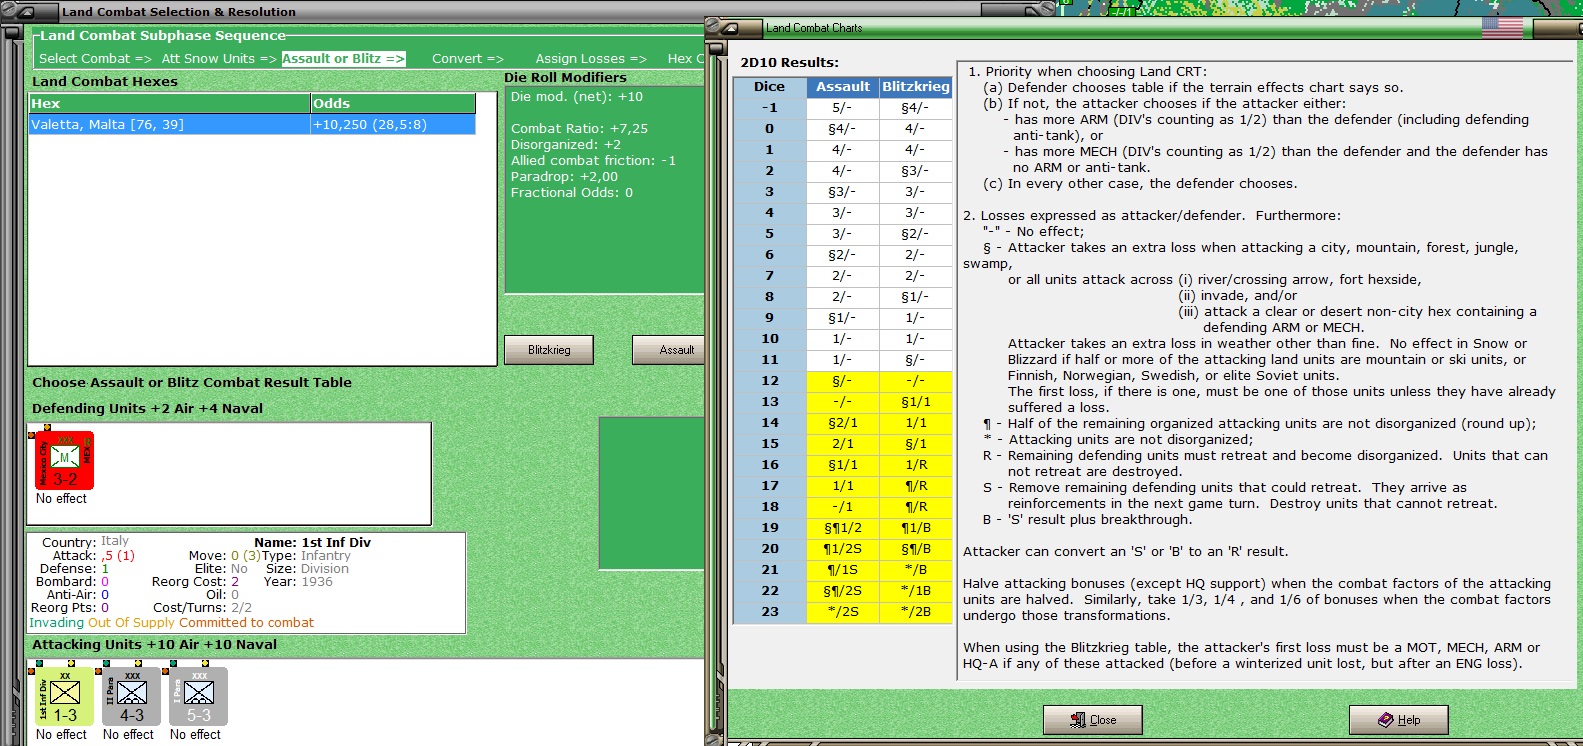Select the II Para 4-3 attacking unit
1583x746 pixels.
click(x=132, y=696)
